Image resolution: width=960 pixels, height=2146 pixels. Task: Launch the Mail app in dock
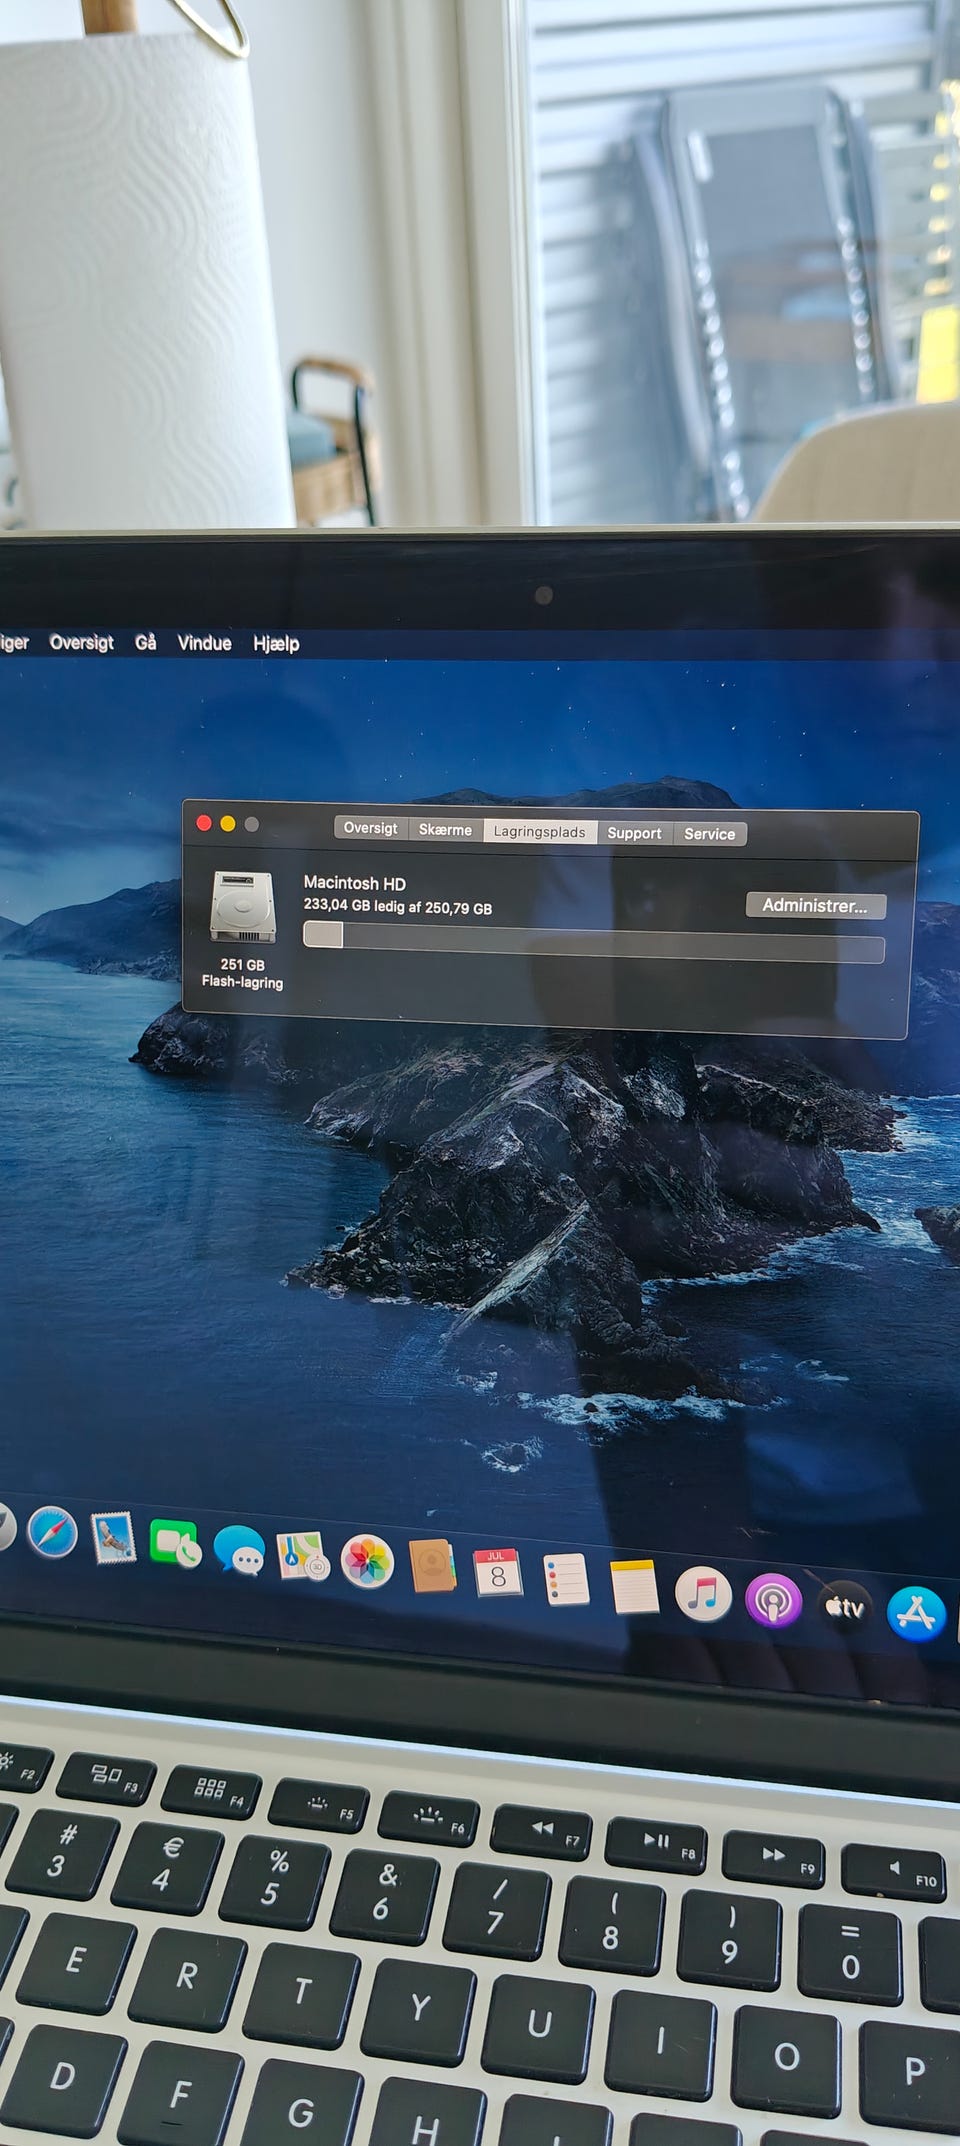[113, 1537]
